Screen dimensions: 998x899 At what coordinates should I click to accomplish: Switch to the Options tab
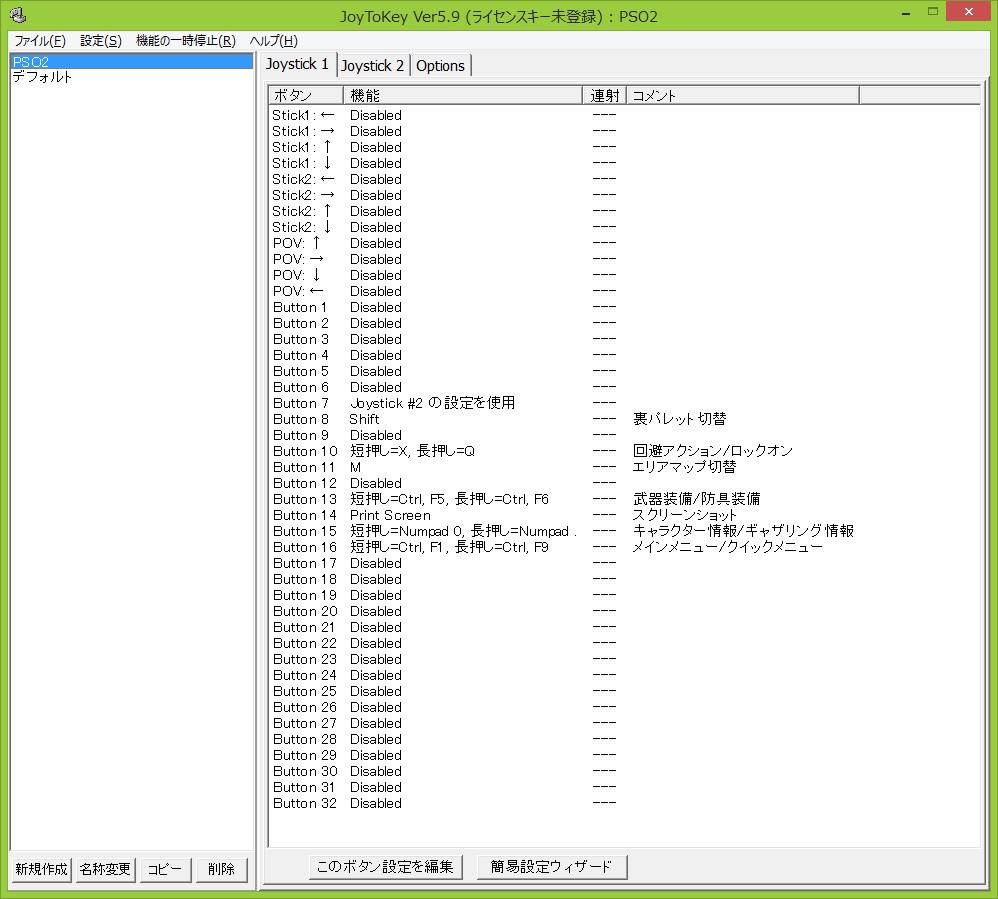pos(440,66)
